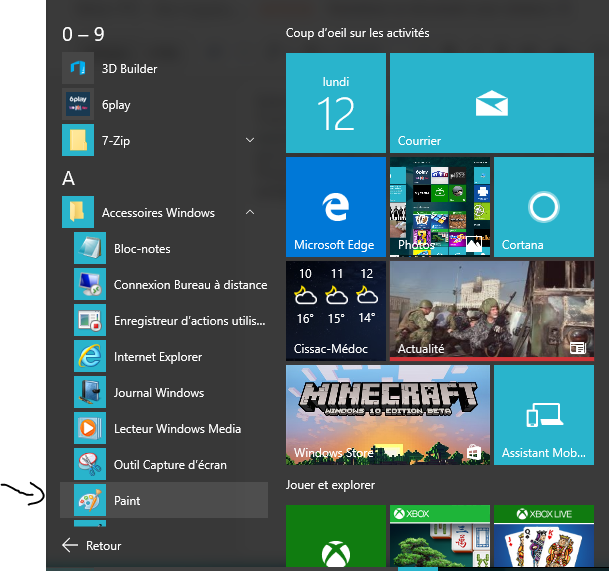Launch the 6play app icon
The width and height of the screenshot is (609, 571).
point(78,104)
